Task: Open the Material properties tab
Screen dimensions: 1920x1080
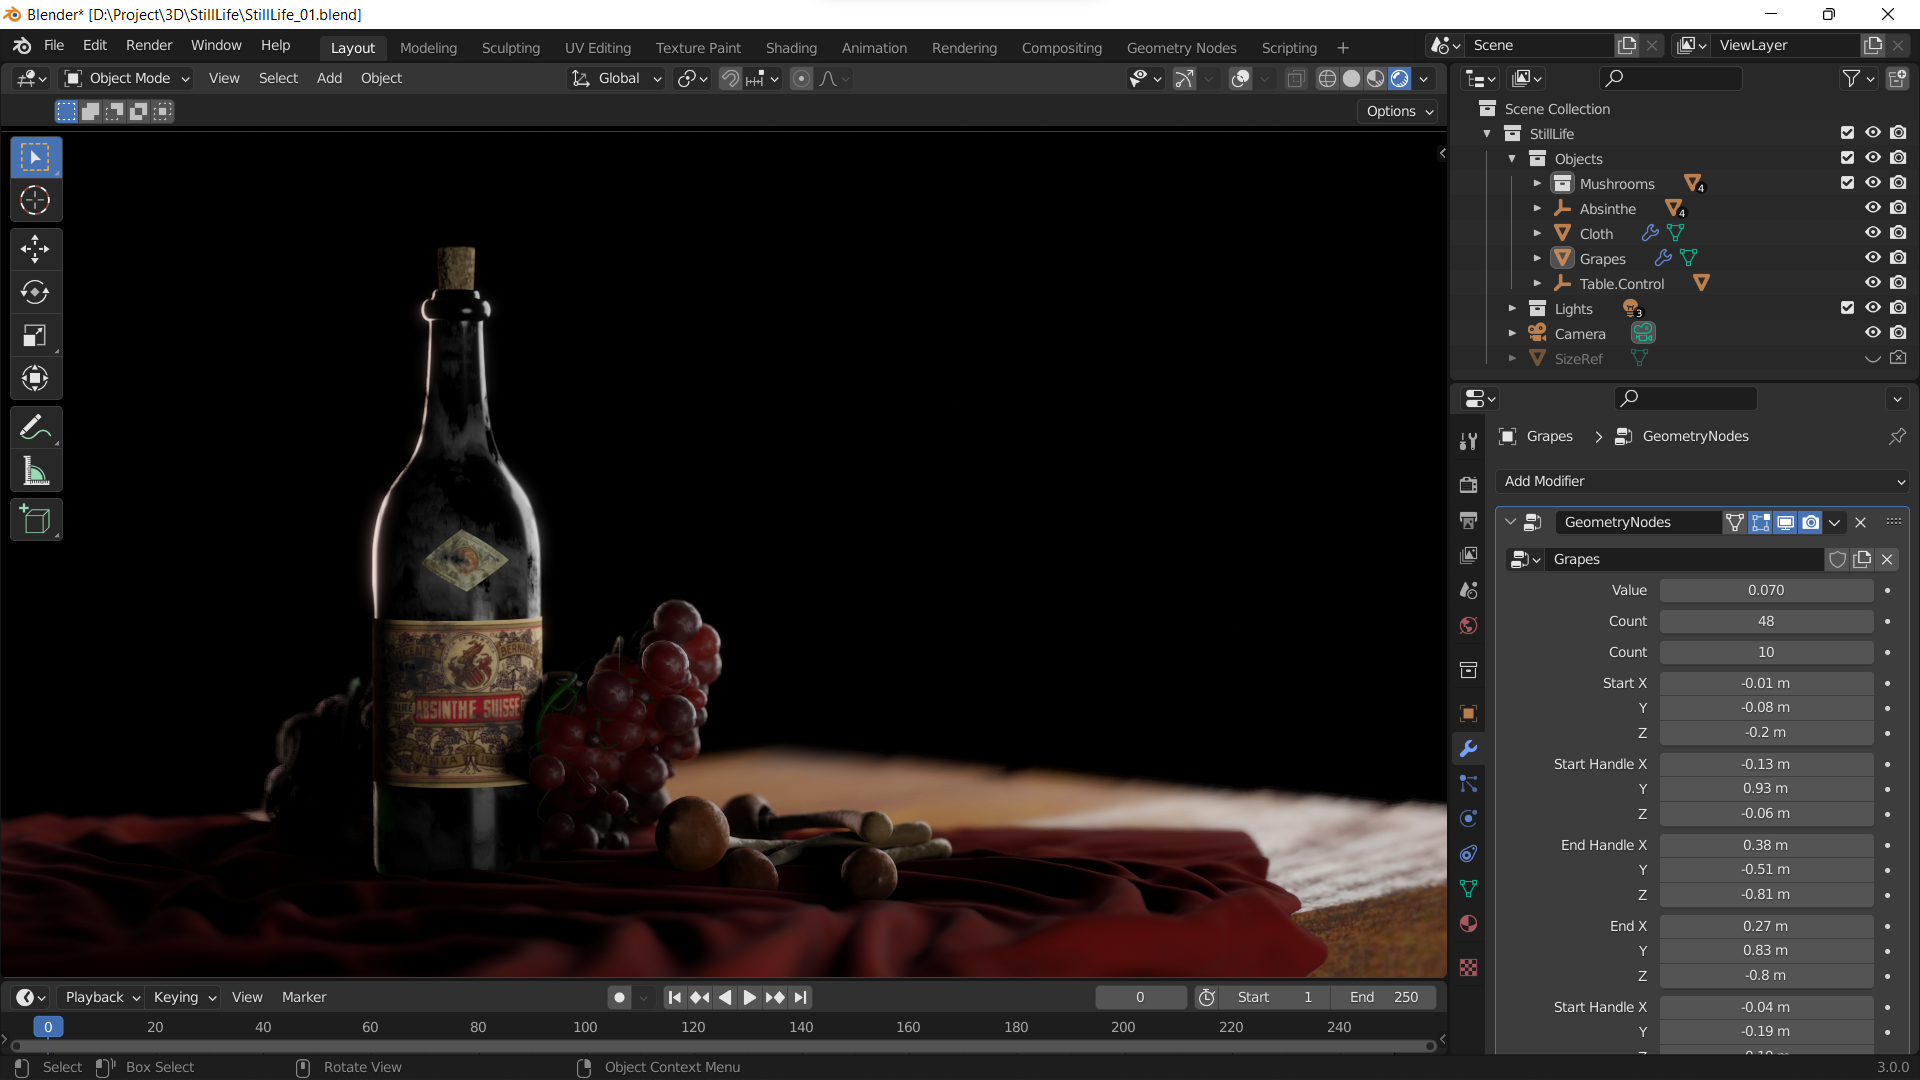Action: click(1468, 924)
